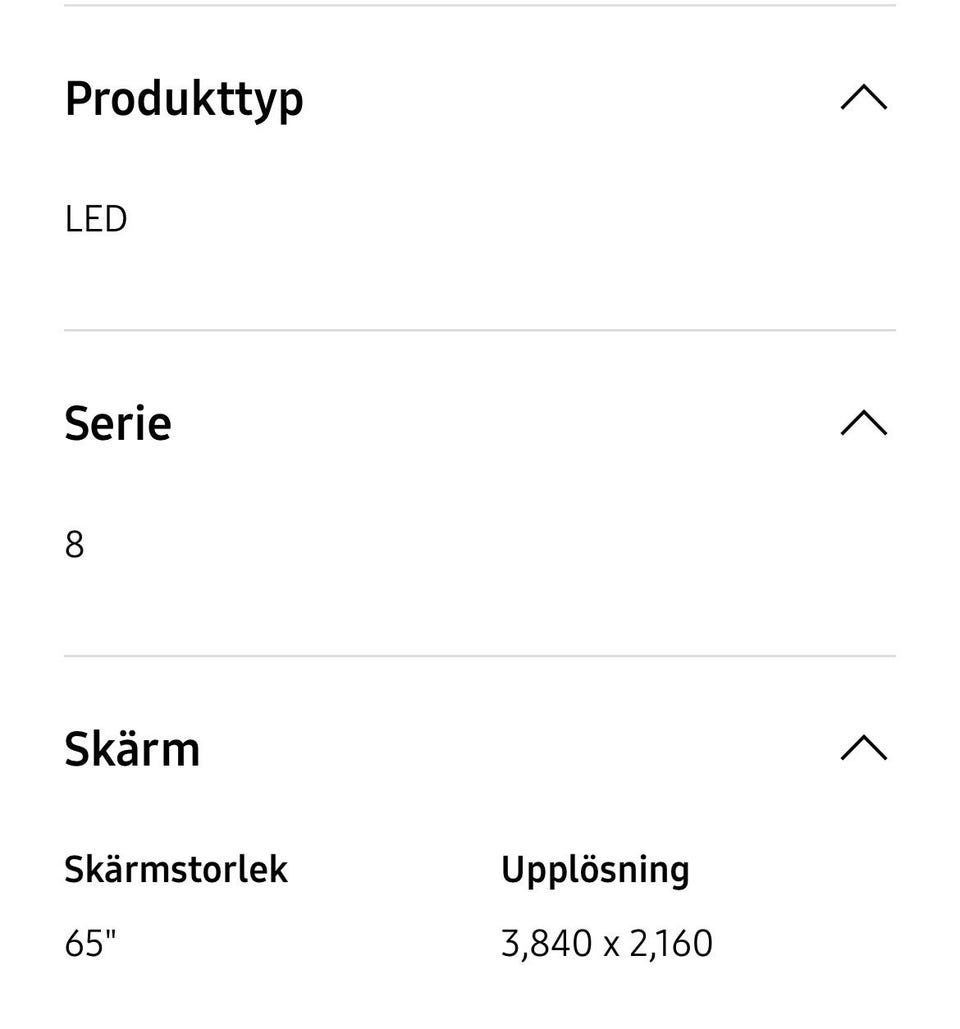The image size is (960, 1029).
Task: Select the LED product type value
Action: point(96,219)
